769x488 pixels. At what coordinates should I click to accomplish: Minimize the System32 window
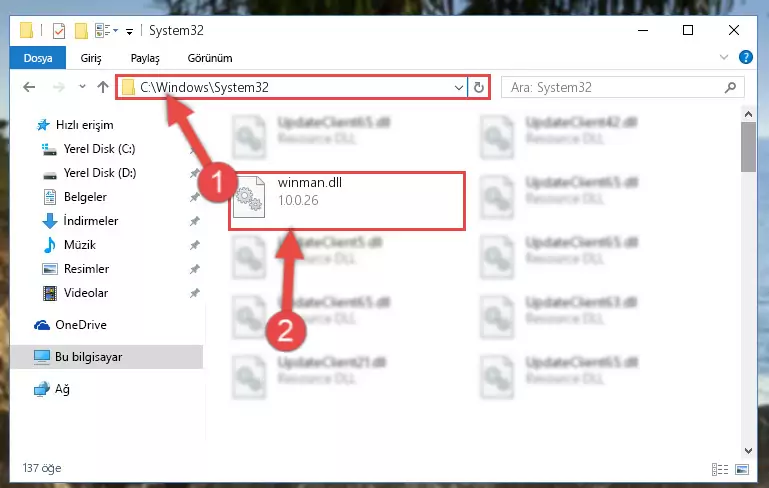tap(643, 30)
